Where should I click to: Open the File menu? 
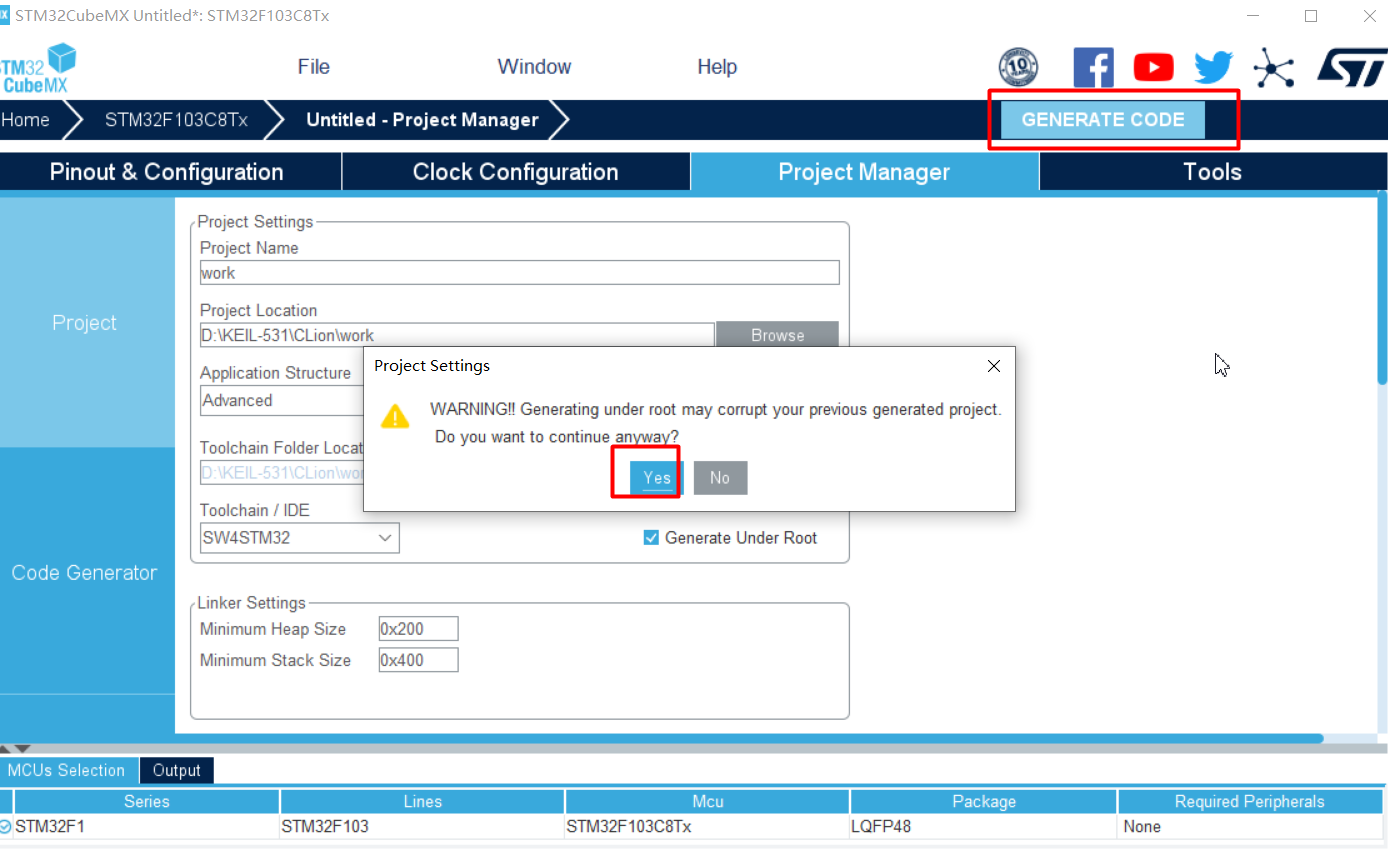click(313, 67)
